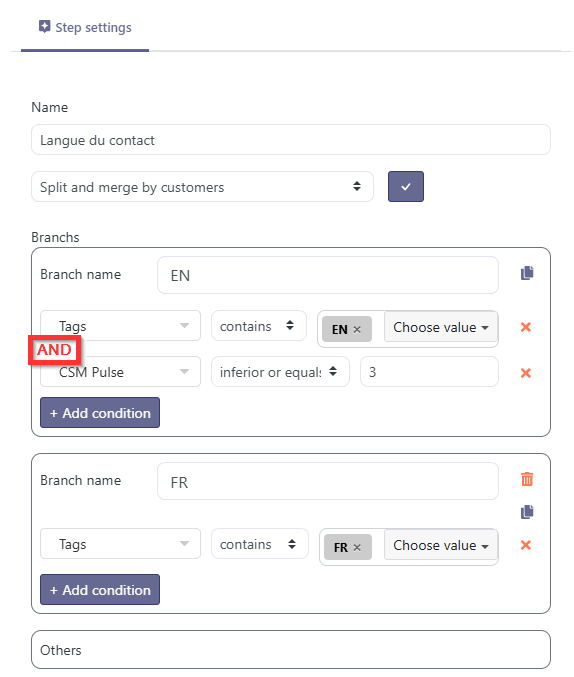This screenshot has height=677, width=574.
Task: Delete the FR branch with trash icon
Action: 527,479
